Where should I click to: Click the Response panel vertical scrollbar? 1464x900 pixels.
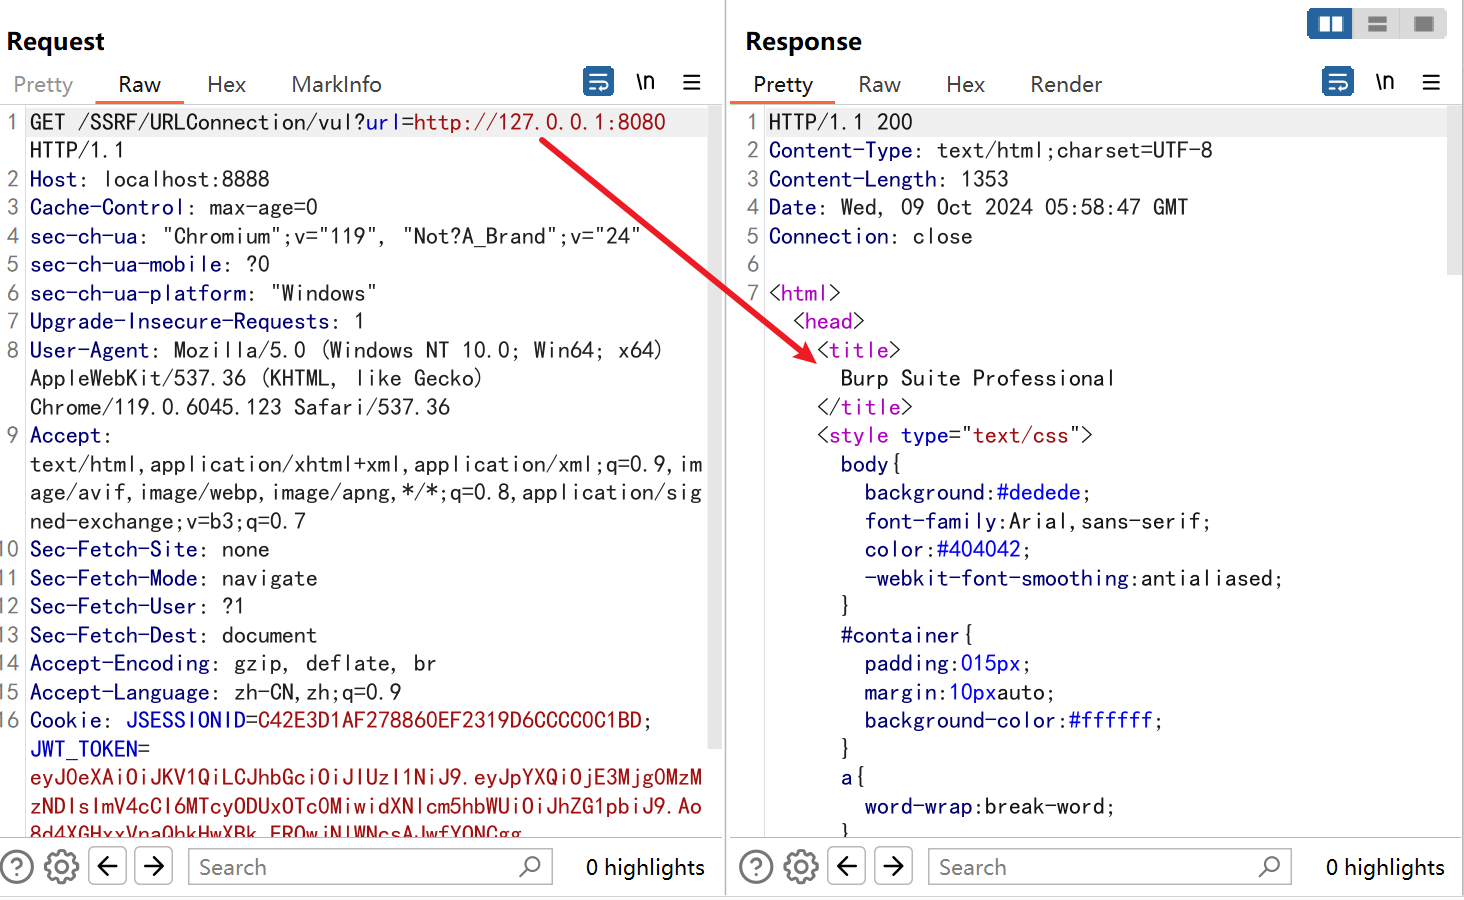(1454, 190)
